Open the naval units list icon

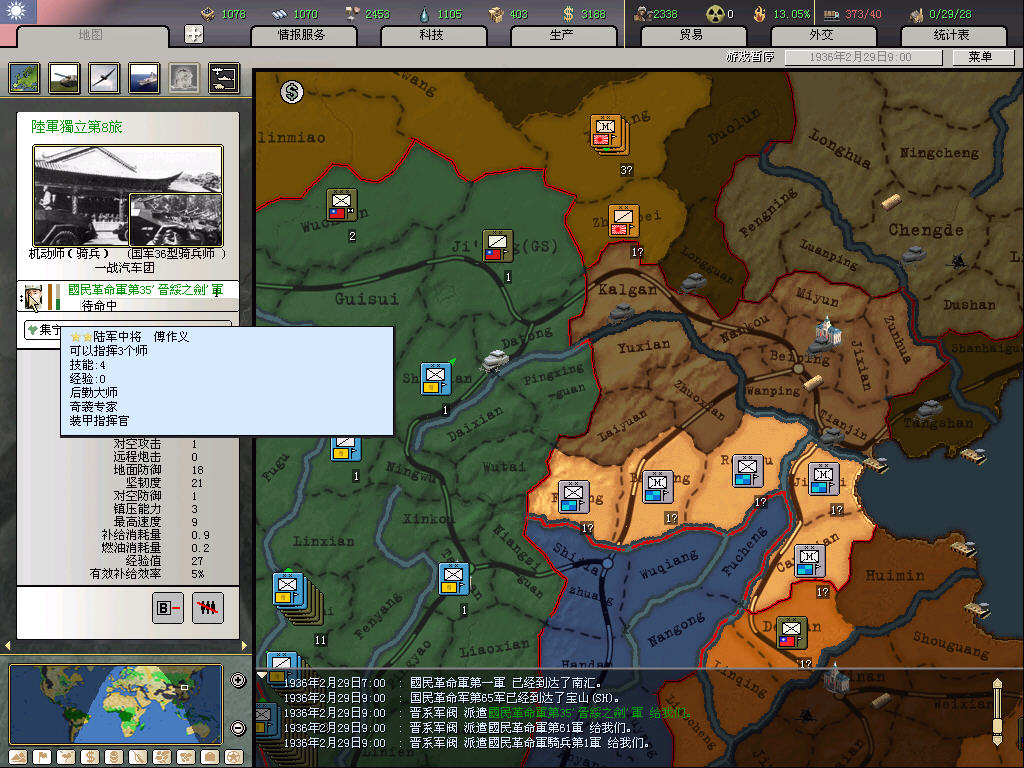tap(144, 78)
